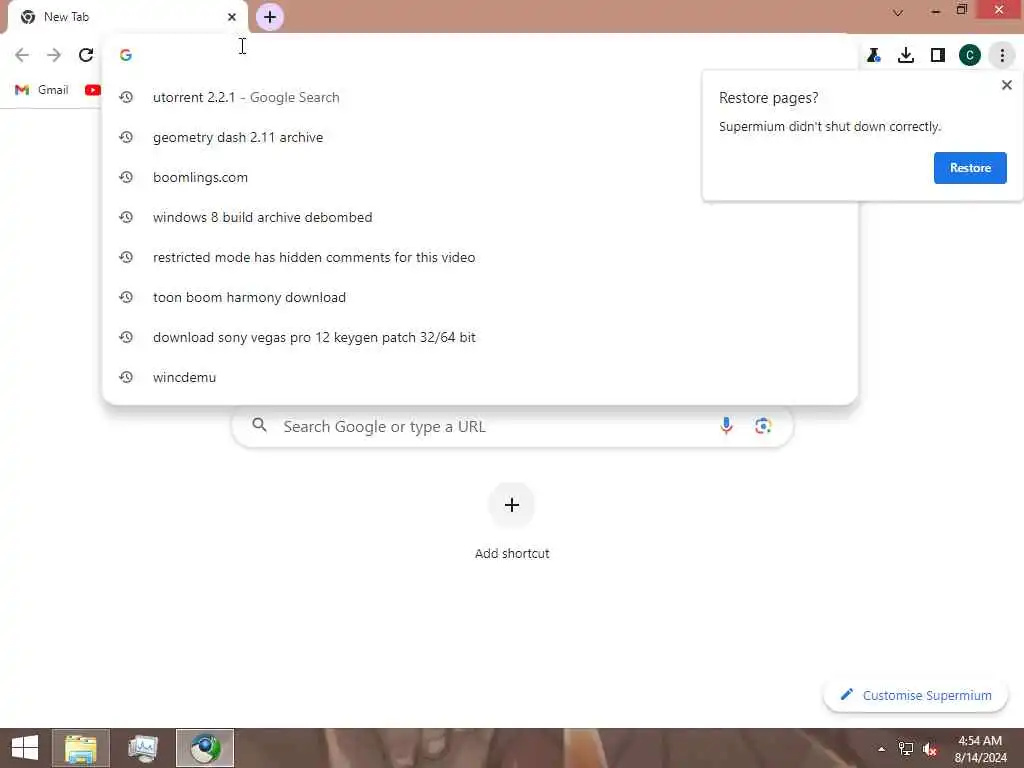Go back using the back arrow
Viewport: 1024px width, 768px height.
coord(22,55)
